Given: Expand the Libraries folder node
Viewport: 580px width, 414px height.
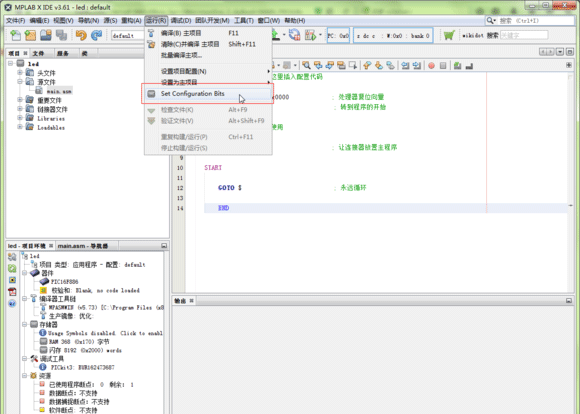Looking at the screenshot, I should click(20, 118).
